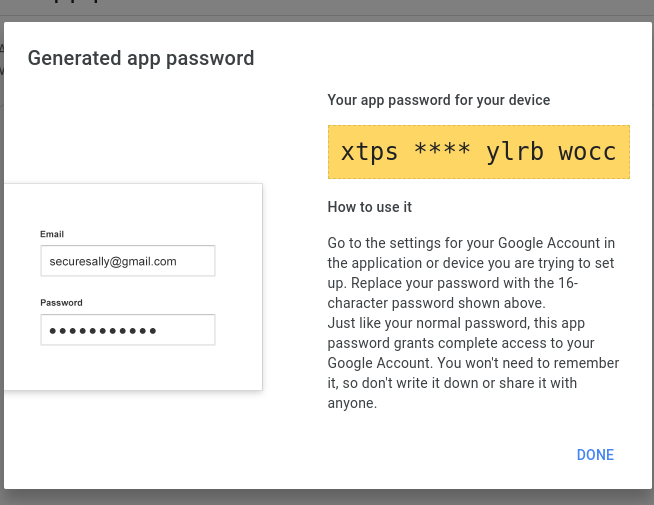Viewport: 654px width, 505px height.
Task: Click the Email label above the address field
Action: coord(52,234)
